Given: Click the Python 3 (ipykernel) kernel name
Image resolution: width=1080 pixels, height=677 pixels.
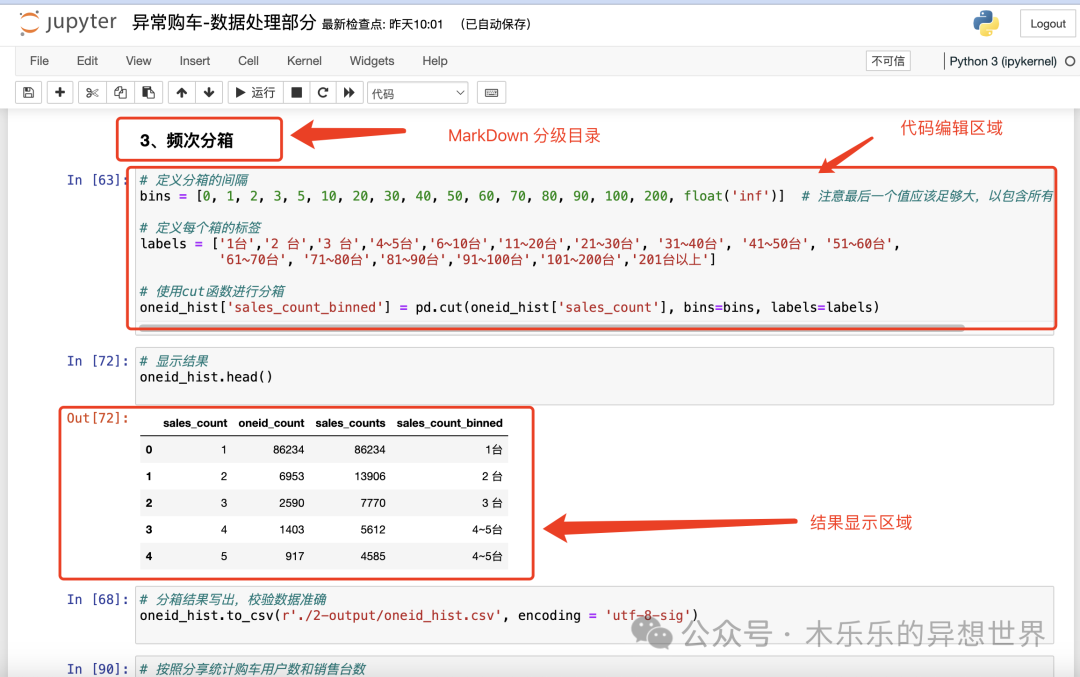Looking at the screenshot, I should 1003,61.
